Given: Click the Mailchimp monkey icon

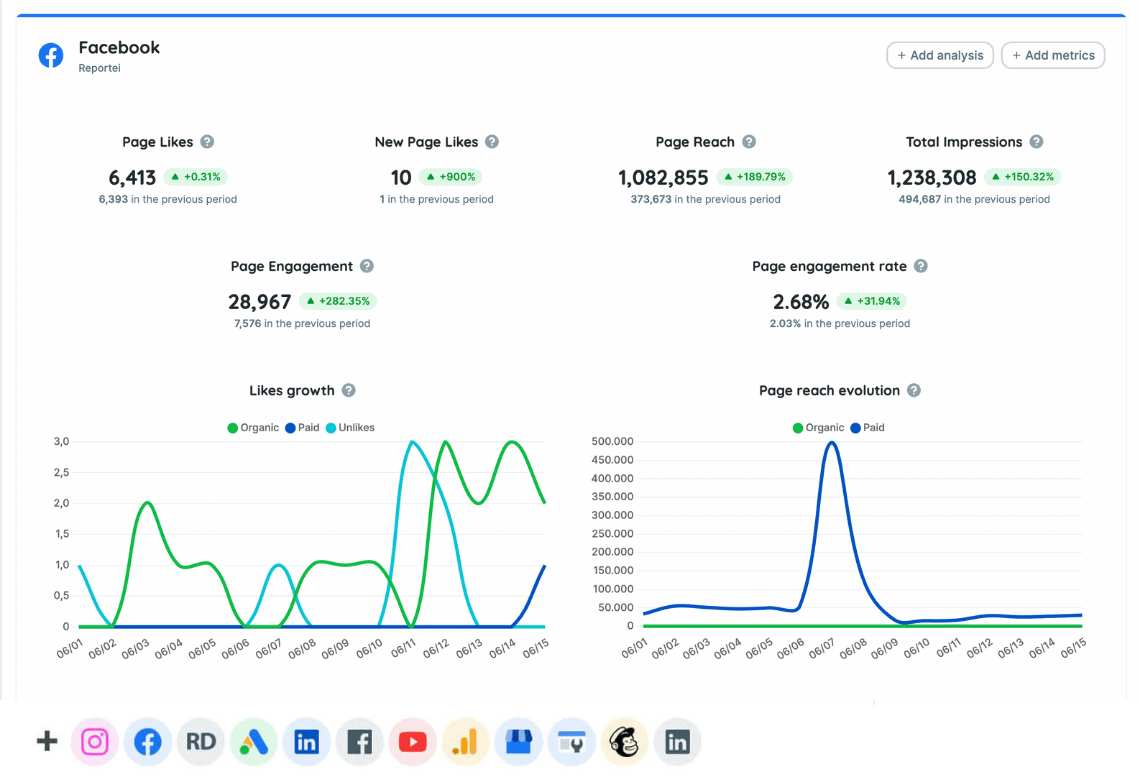Looking at the screenshot, I should click(624, 742).
